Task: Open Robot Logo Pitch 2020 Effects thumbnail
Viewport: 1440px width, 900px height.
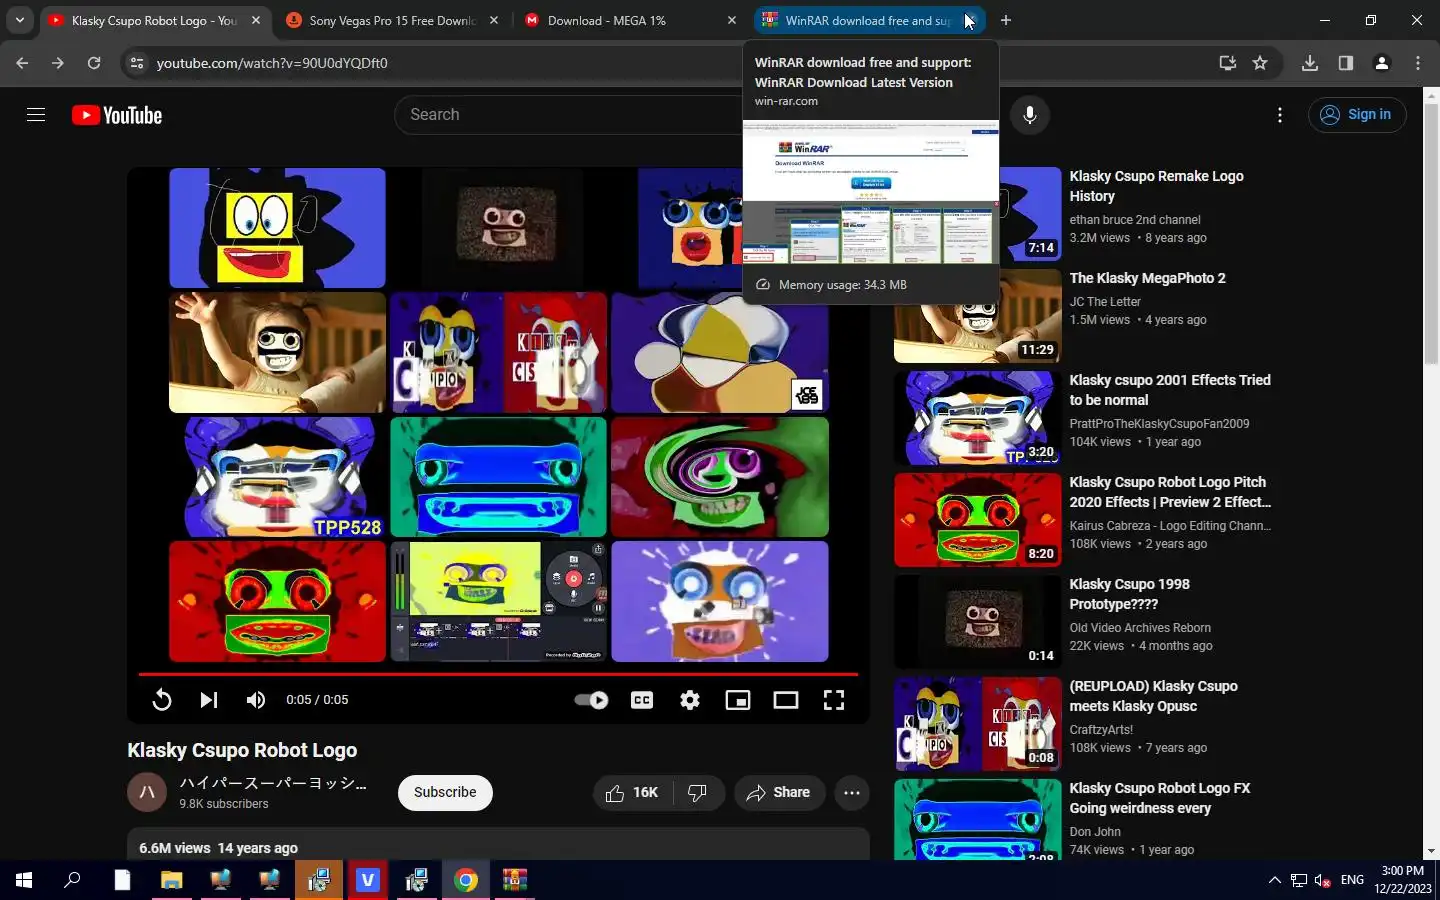Action: (x=977, y=519)
